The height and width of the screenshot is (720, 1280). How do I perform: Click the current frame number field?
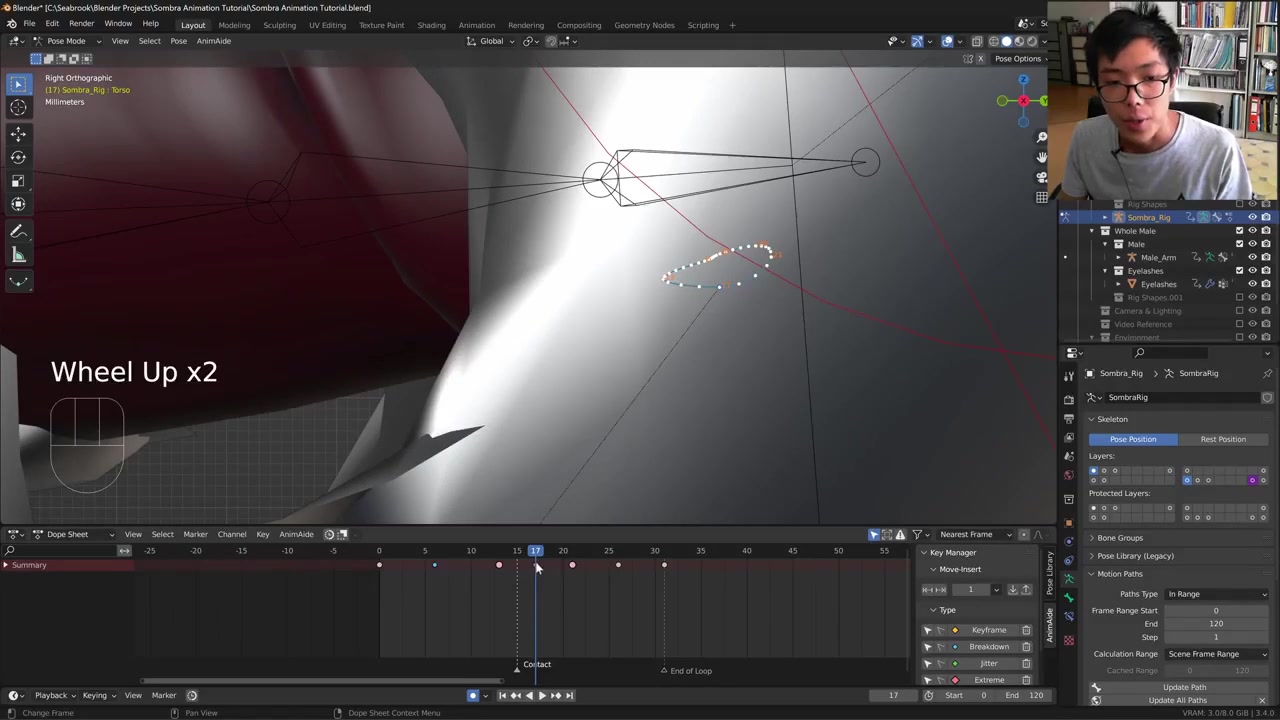[x=893, y=696]
